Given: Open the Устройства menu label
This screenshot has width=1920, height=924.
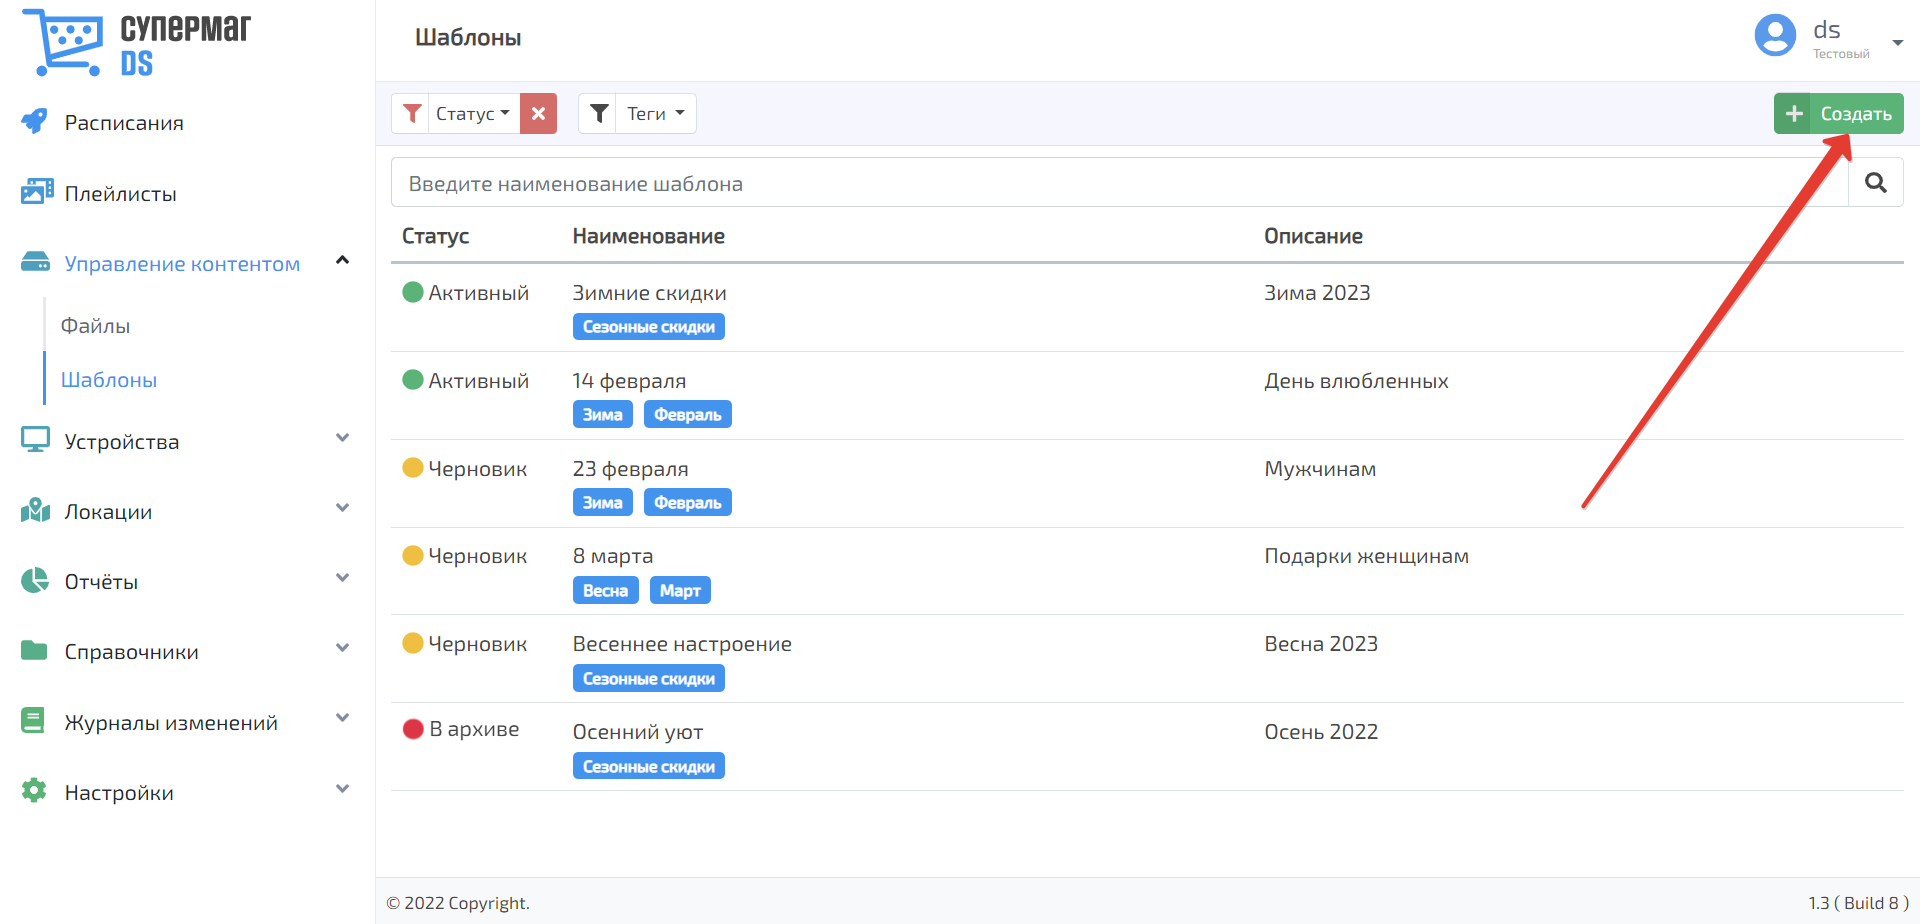Looking at the screenshot, I should tap(122, 442).
